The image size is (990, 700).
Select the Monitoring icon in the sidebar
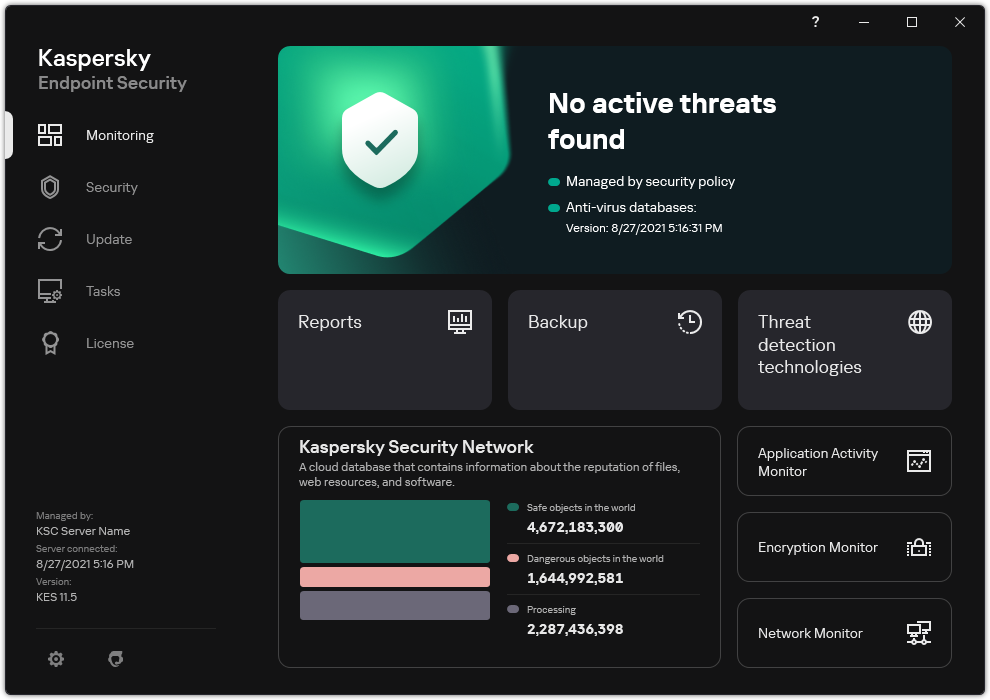click(x=50, y=135)
